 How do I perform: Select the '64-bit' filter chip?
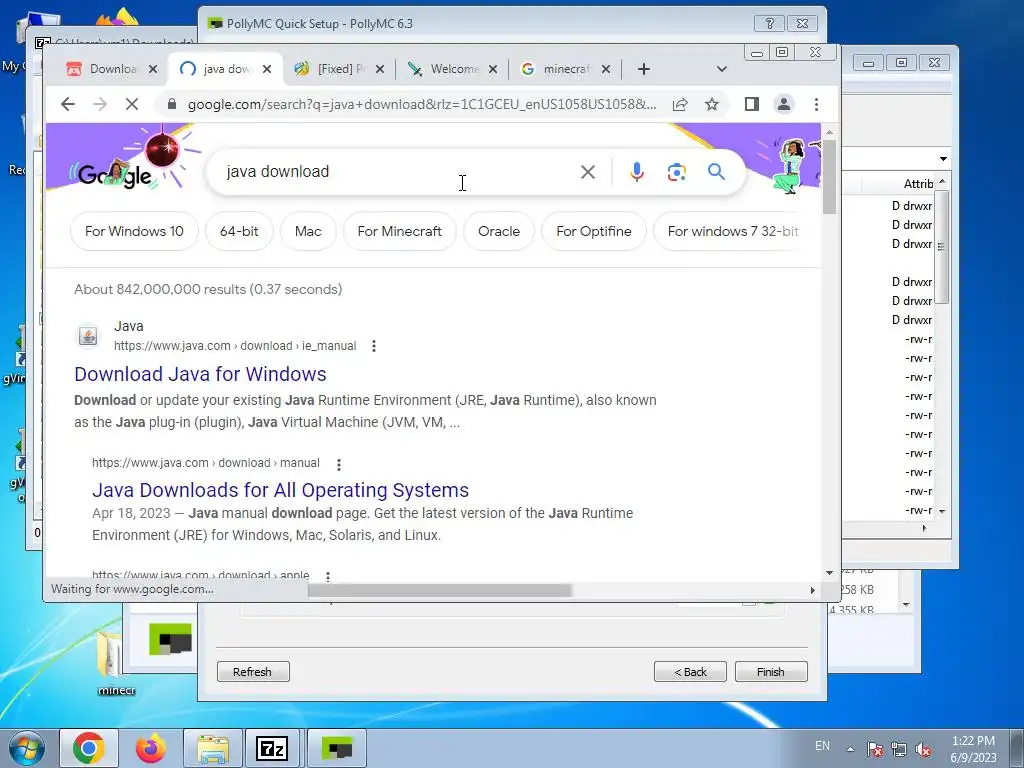click(239, 231)
